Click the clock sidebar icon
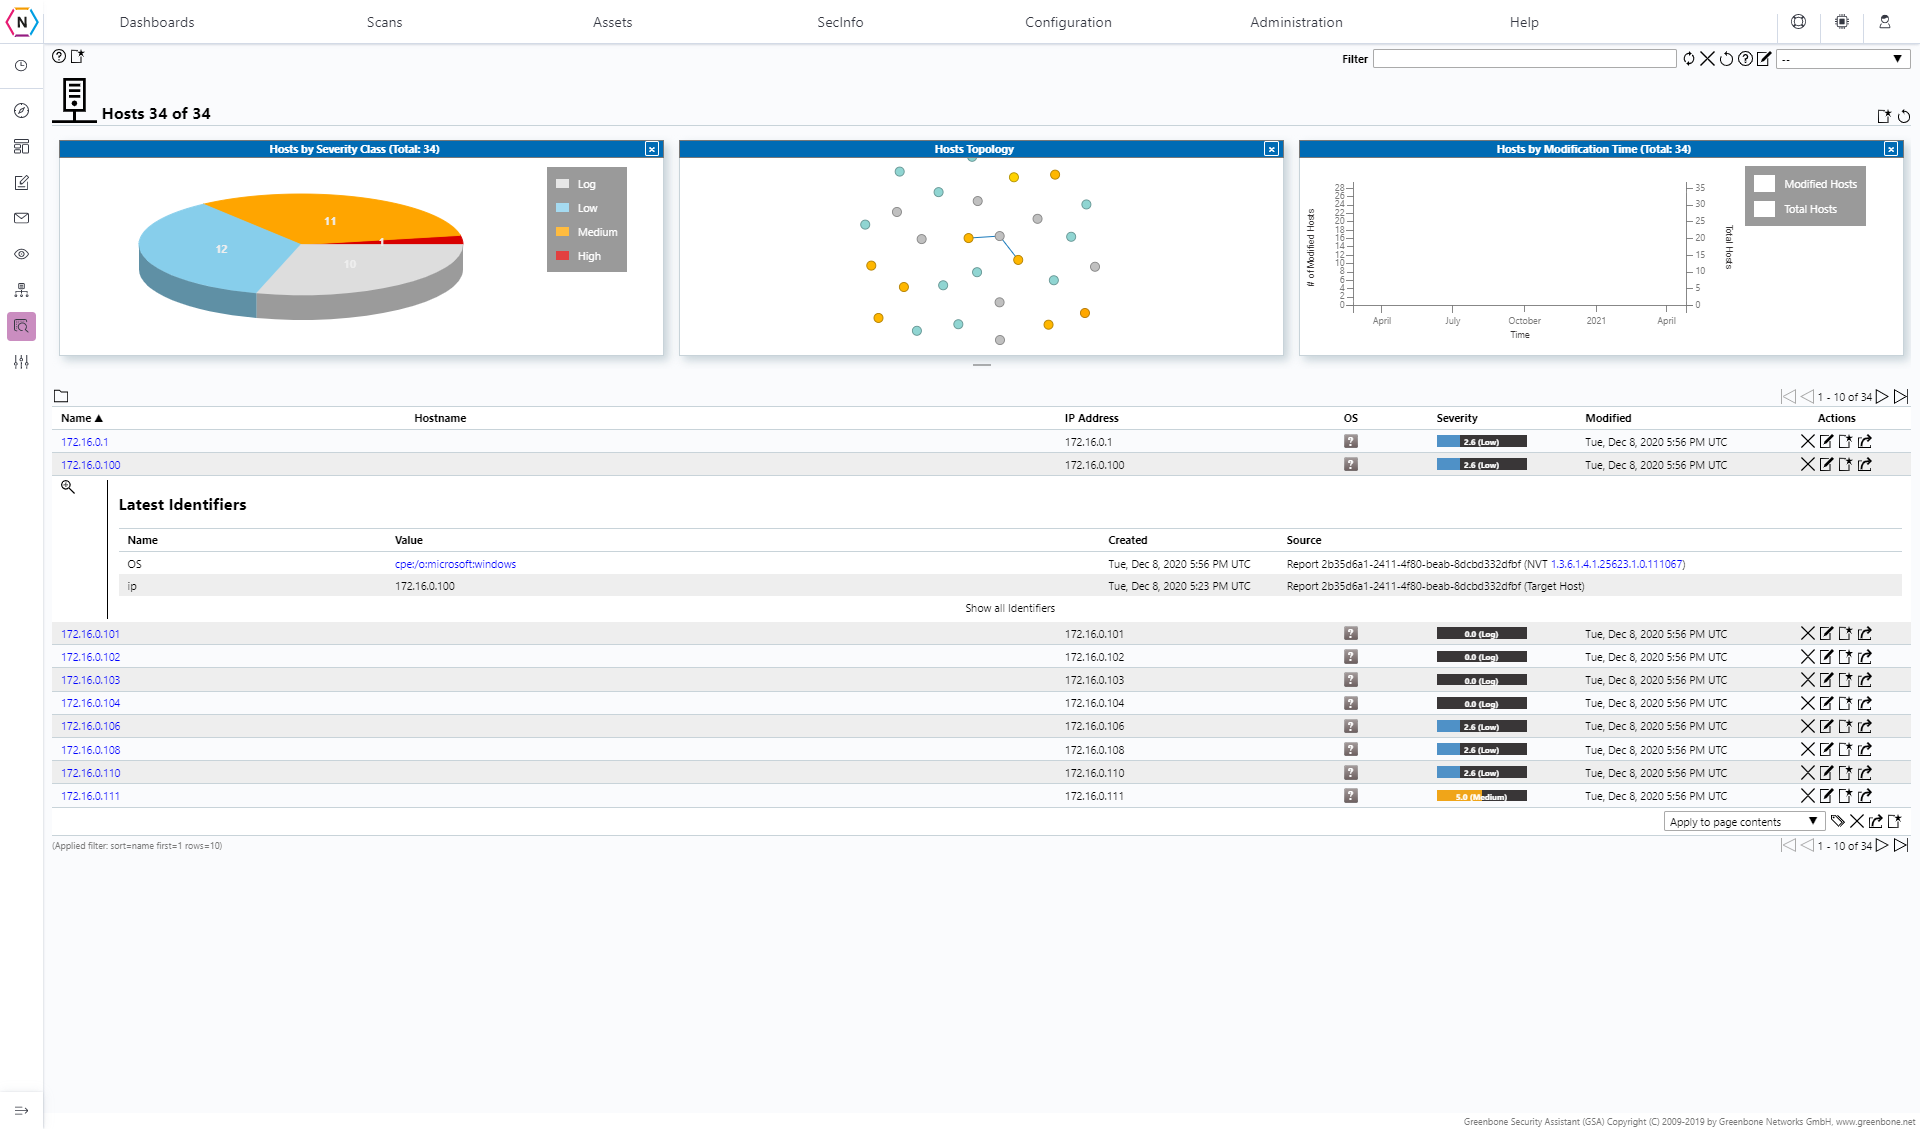The width and height of the screenshot is (1920, 1129). point(21,66)
